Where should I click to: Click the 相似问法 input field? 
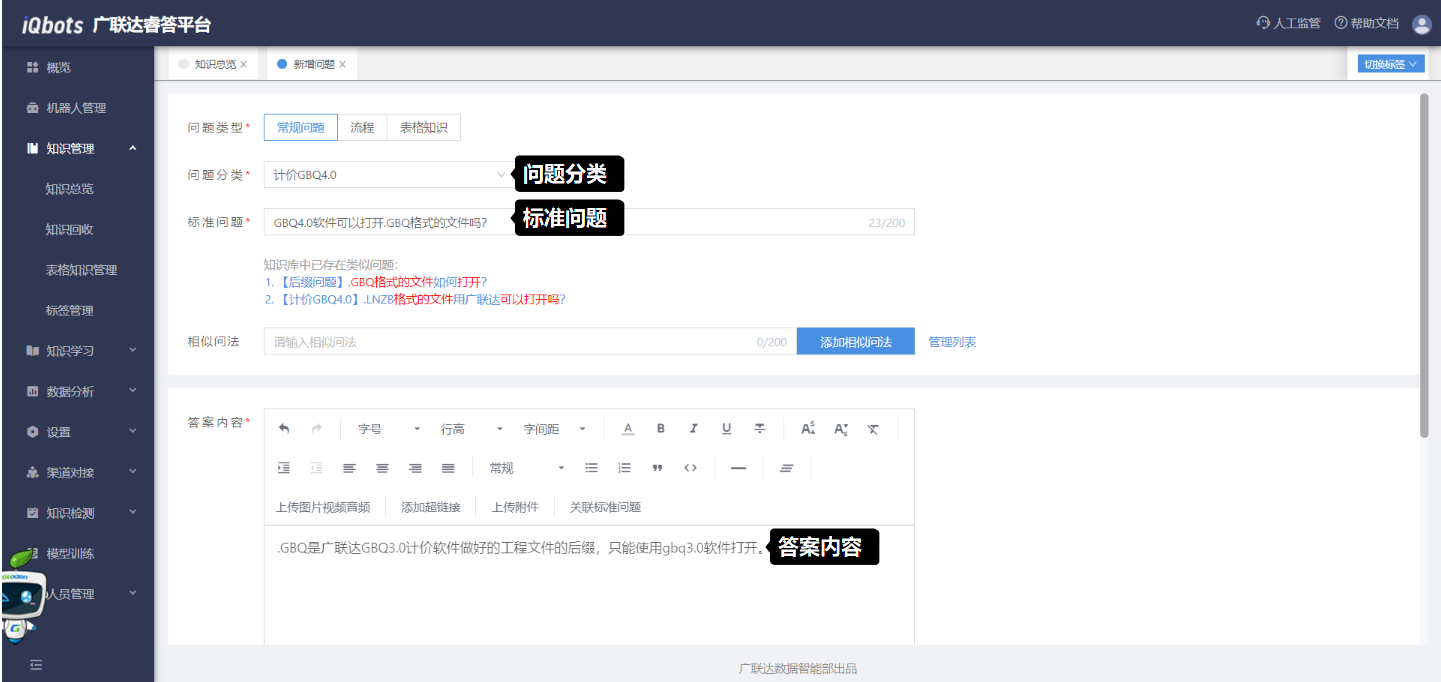[510, 342]
